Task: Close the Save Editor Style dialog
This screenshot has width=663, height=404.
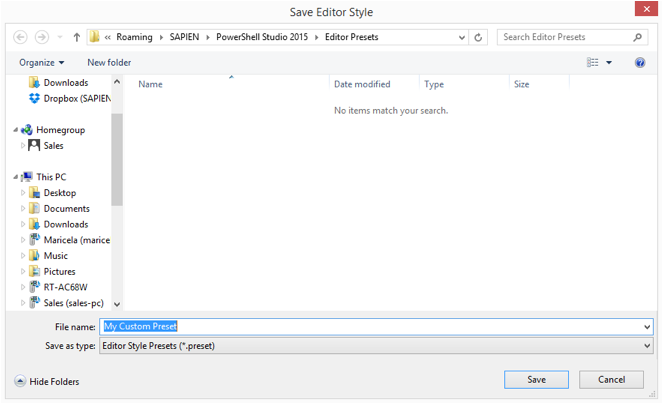Action: 646,9
